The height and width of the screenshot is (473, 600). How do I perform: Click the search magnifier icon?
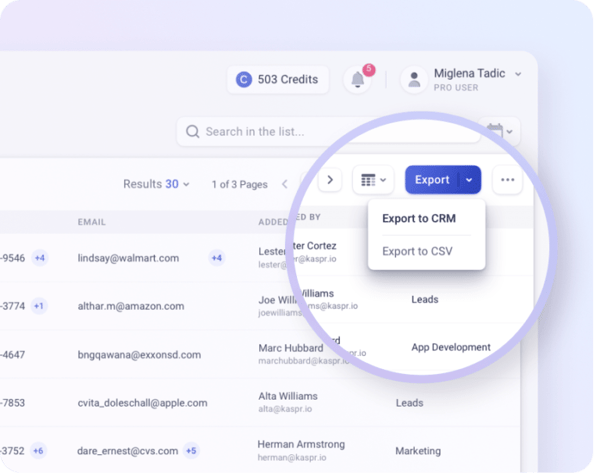(x=192, y=132)
